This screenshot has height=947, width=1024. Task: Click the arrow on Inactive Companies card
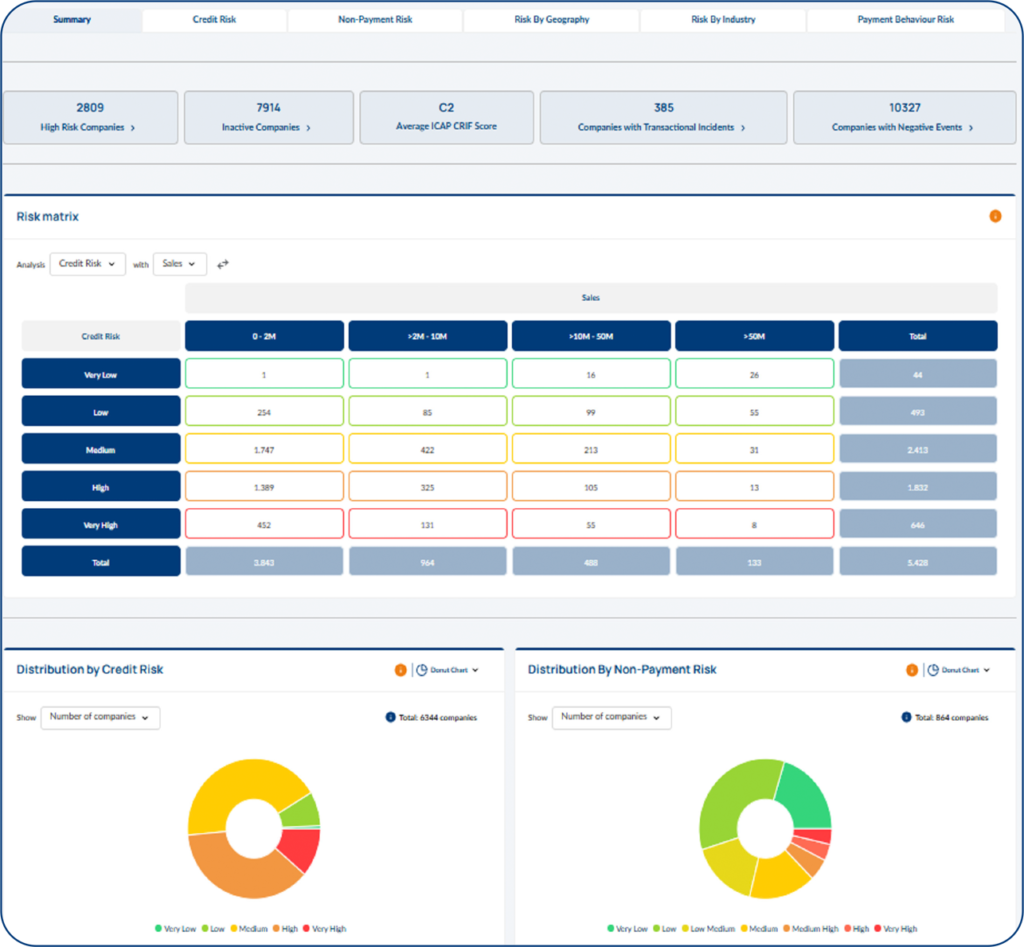tap(308, 128)
